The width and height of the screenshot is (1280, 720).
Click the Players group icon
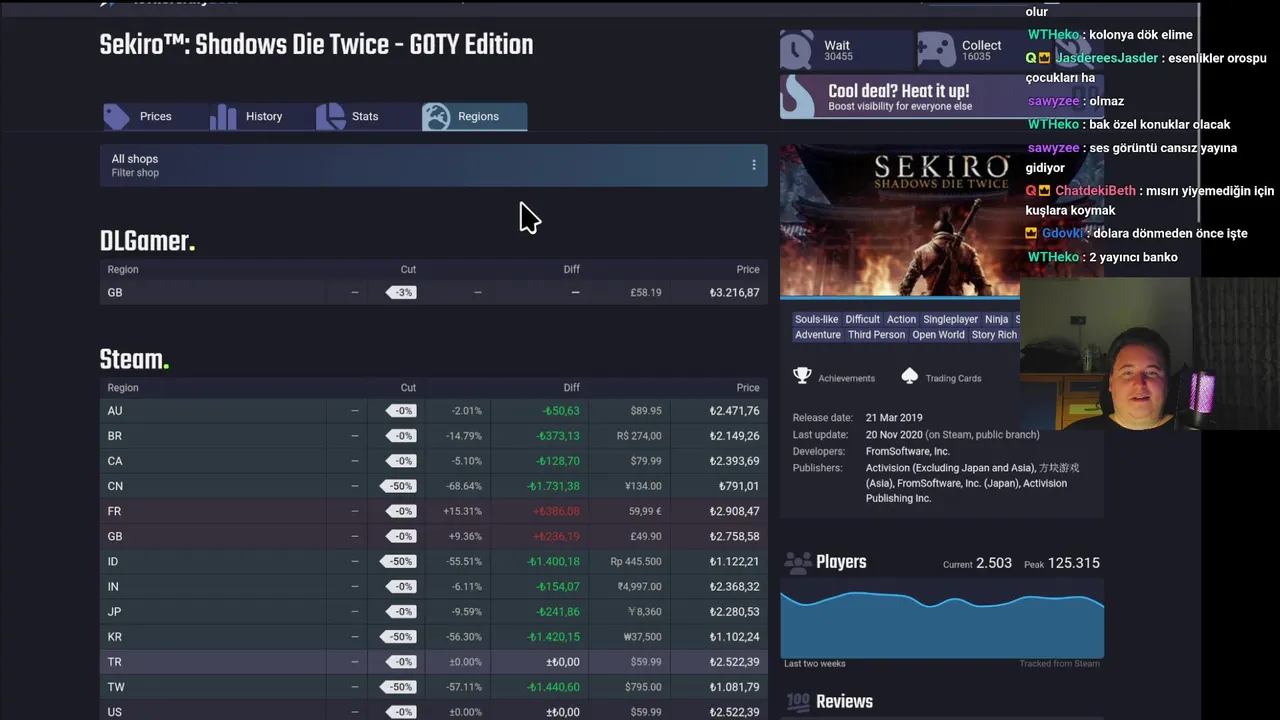coord(798,562)
